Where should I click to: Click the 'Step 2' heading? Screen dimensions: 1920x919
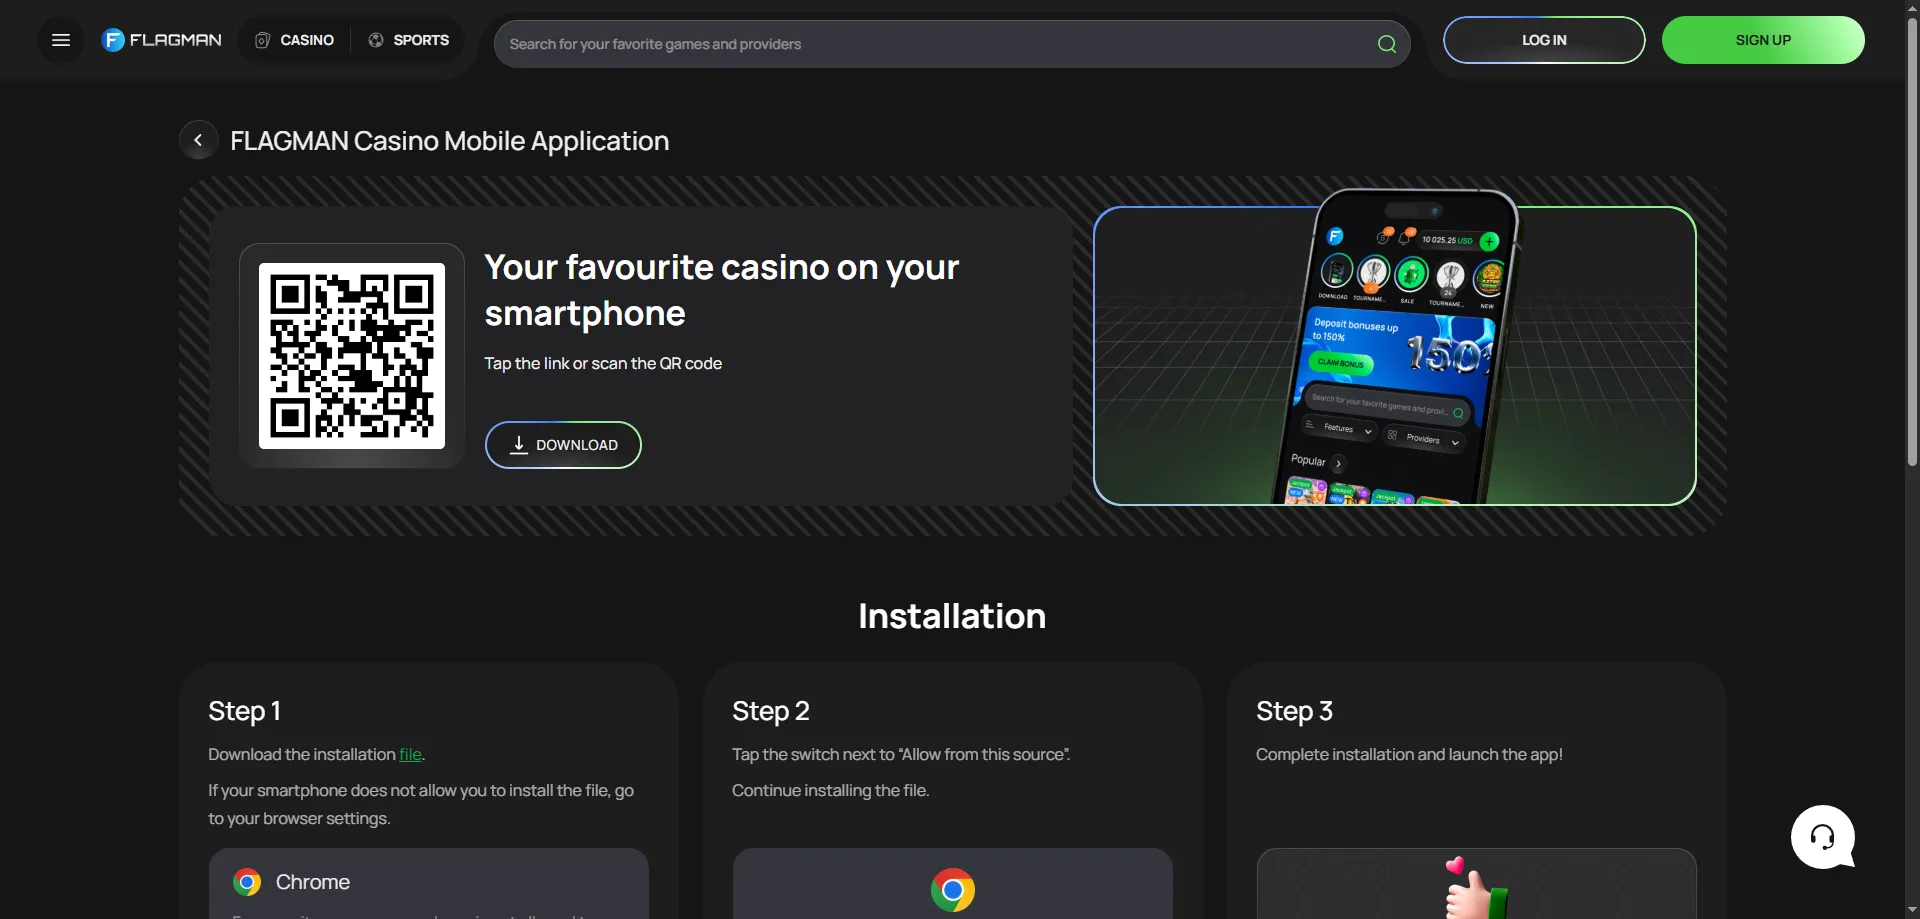(x=771, y=711)
